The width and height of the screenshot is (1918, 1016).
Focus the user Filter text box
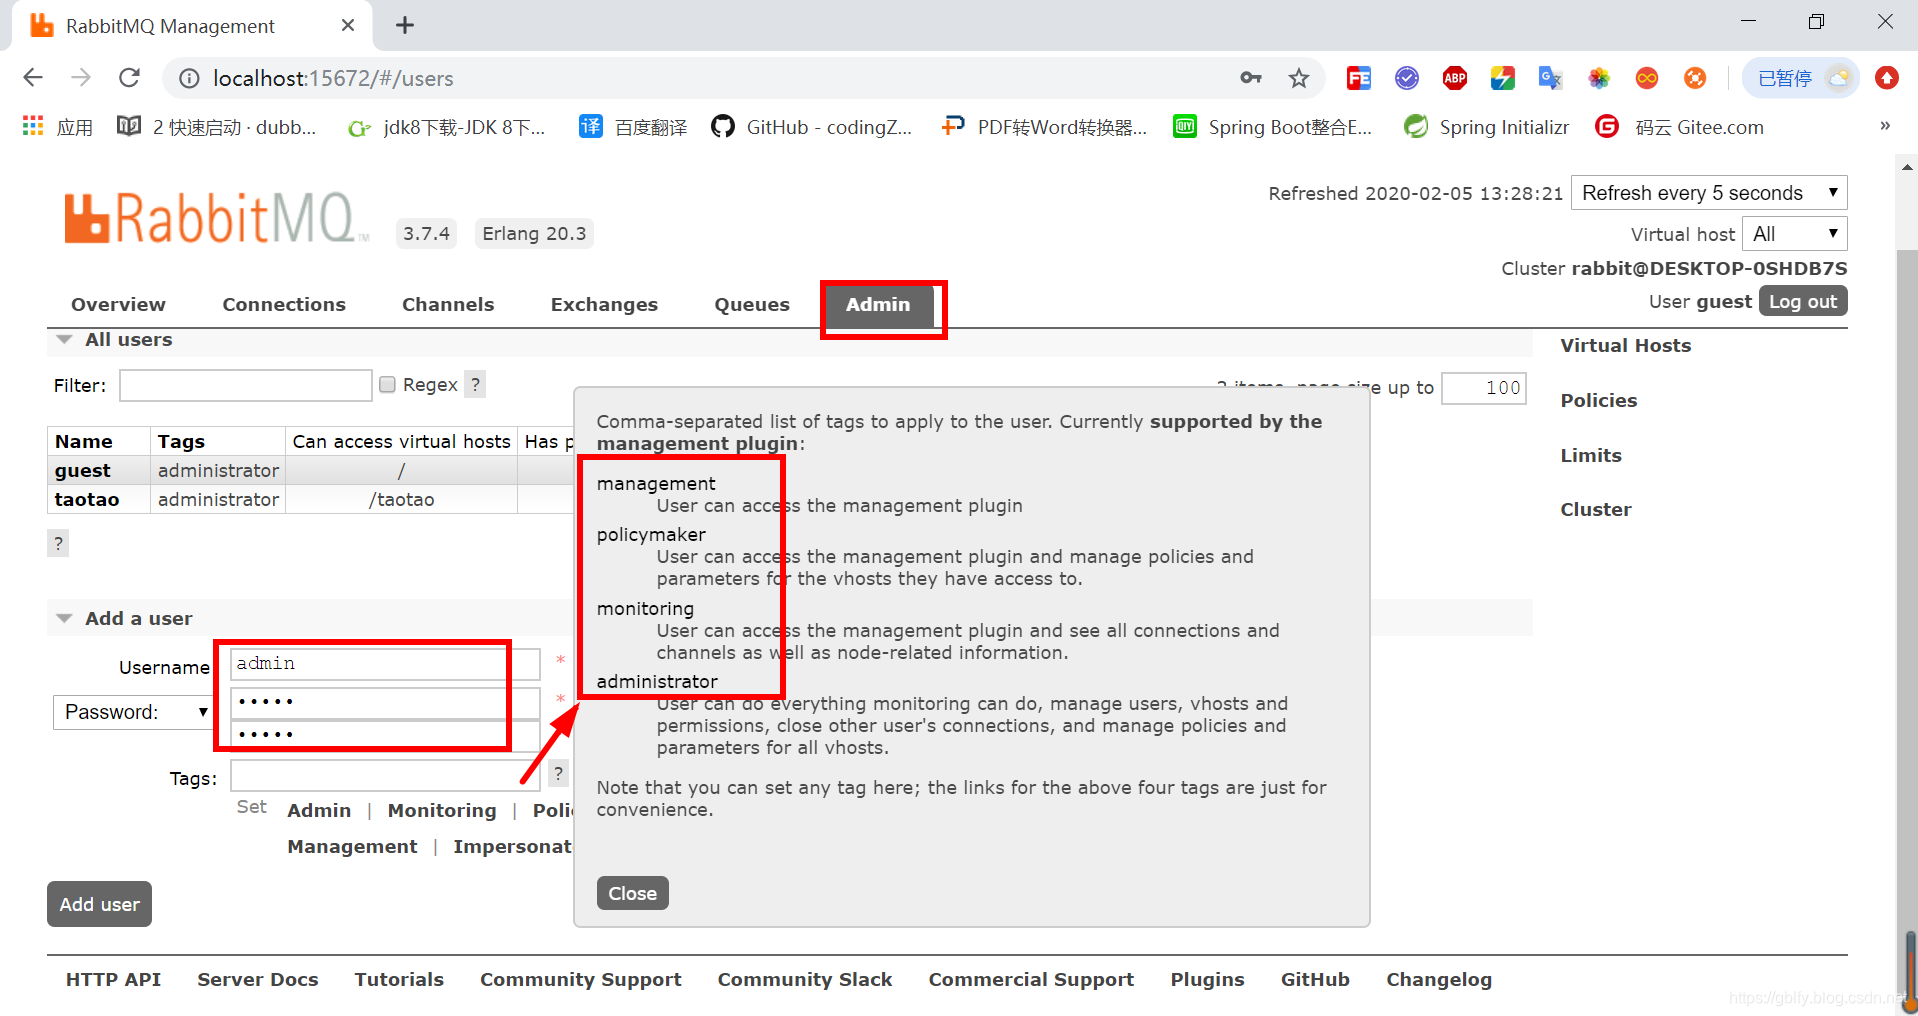tap(246, 385)
